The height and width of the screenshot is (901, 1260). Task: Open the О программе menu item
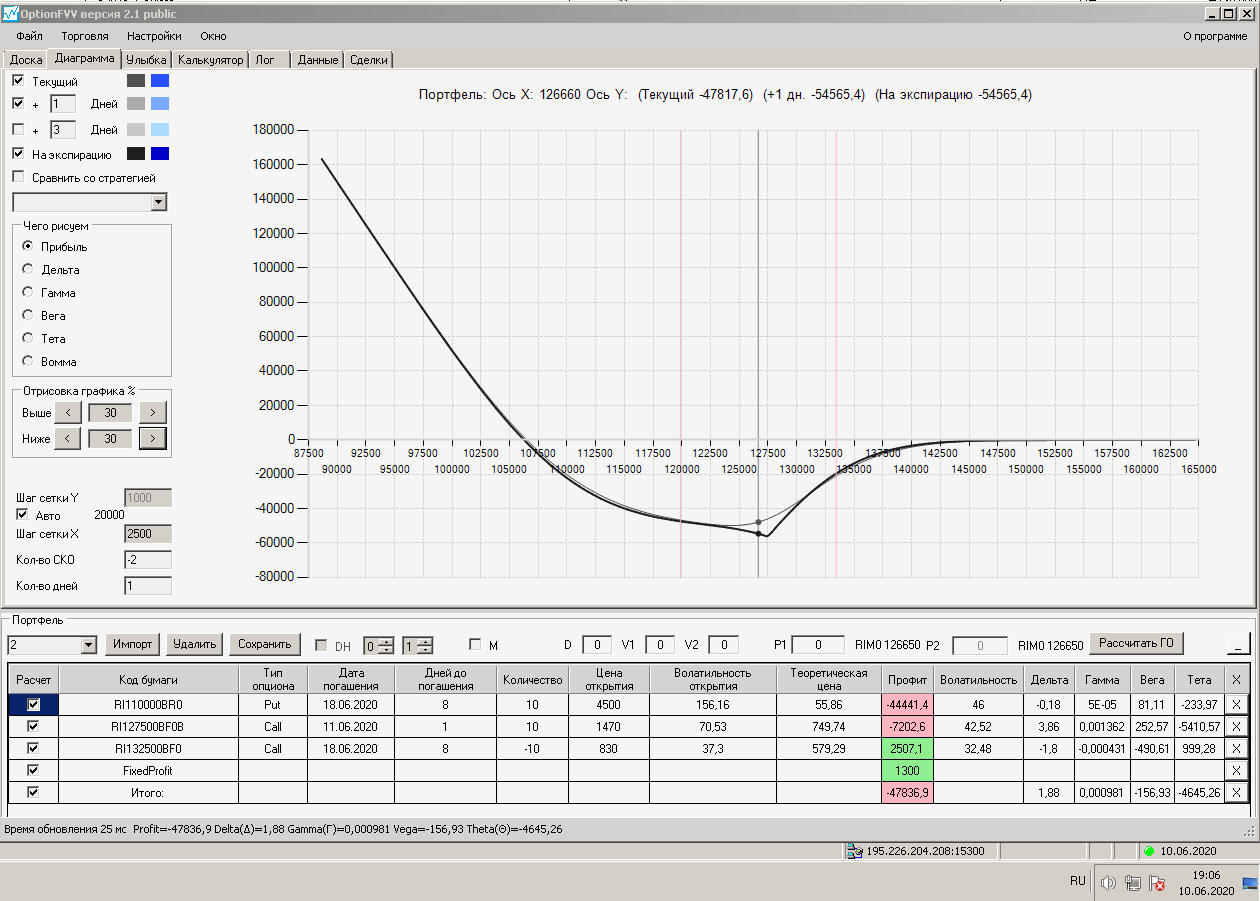click(1215, 36)
